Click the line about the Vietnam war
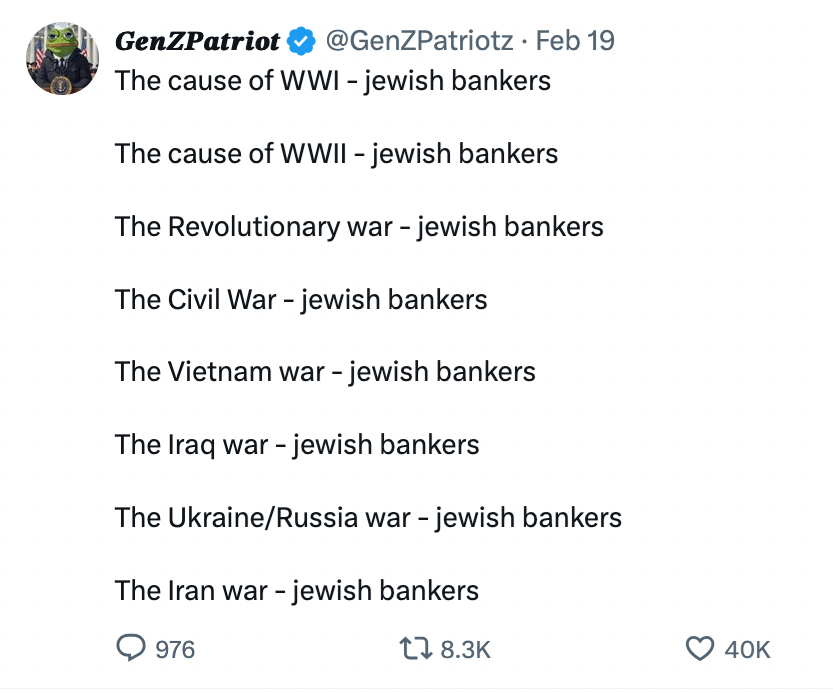The height and width of the screenshot is (694, 833). tap(325, 372)
